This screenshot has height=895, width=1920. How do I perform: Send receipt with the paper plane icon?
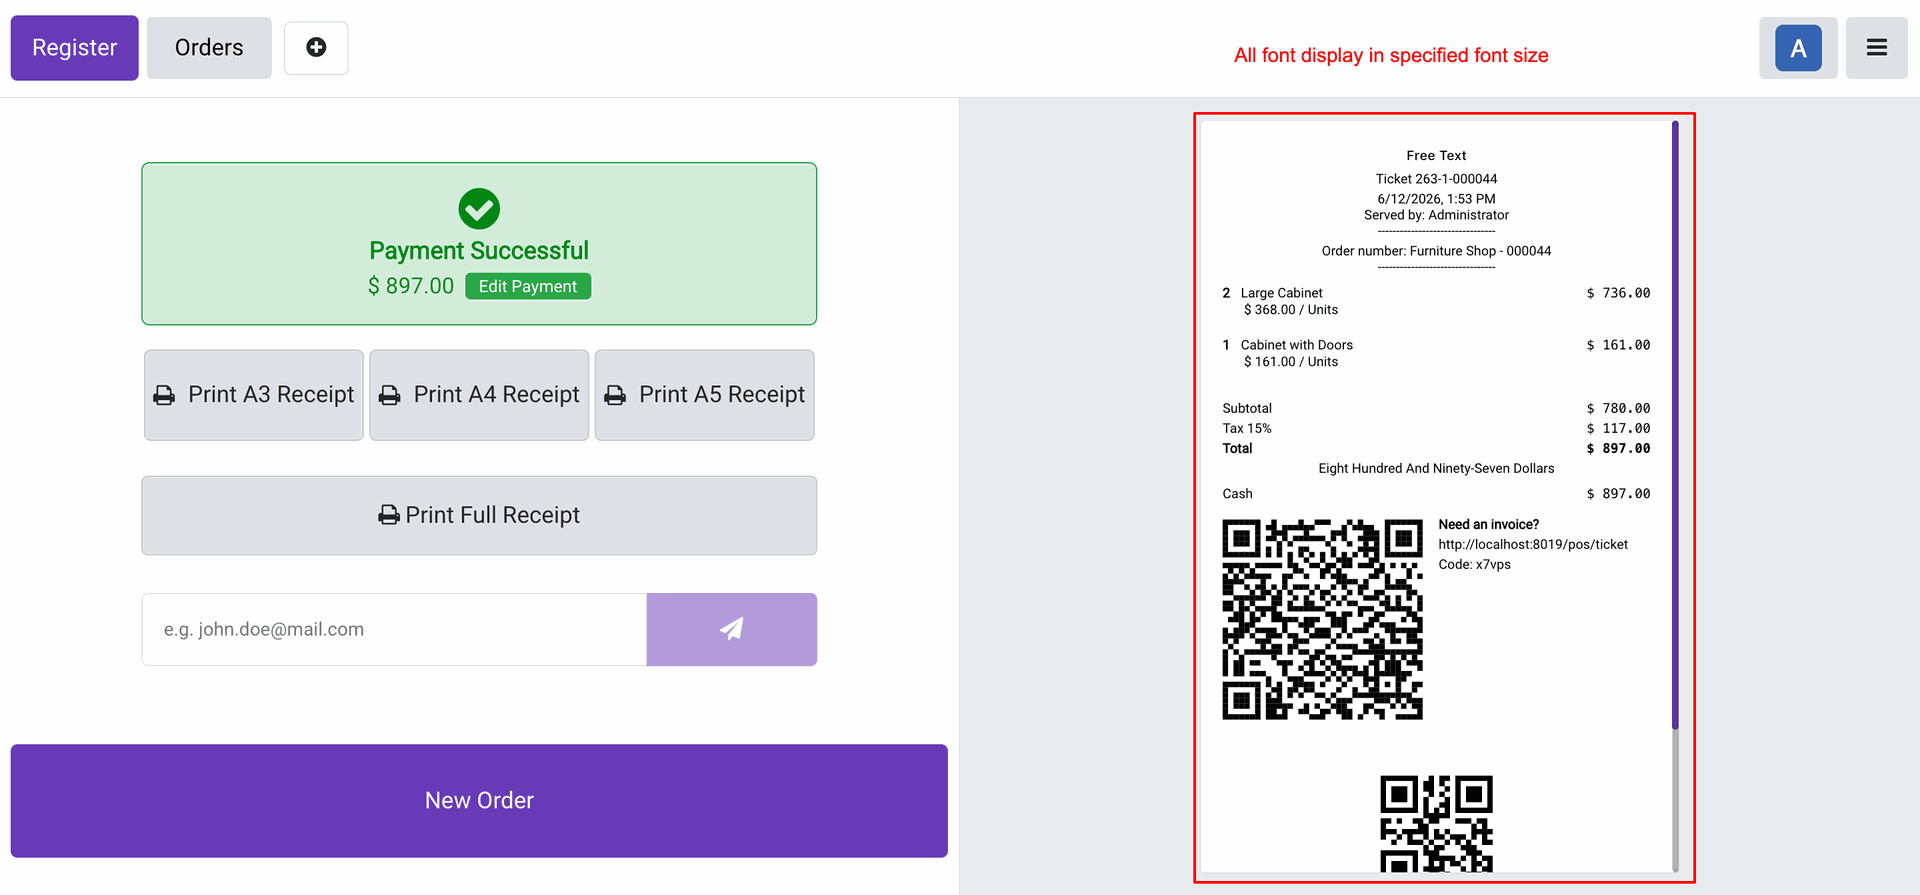732,629
